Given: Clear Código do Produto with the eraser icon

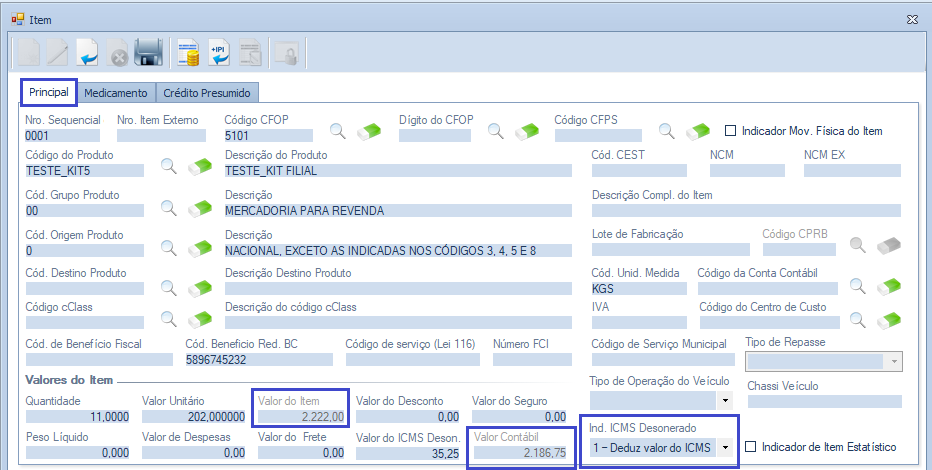Looking at the screenshot, I should [x=200, y=166].
